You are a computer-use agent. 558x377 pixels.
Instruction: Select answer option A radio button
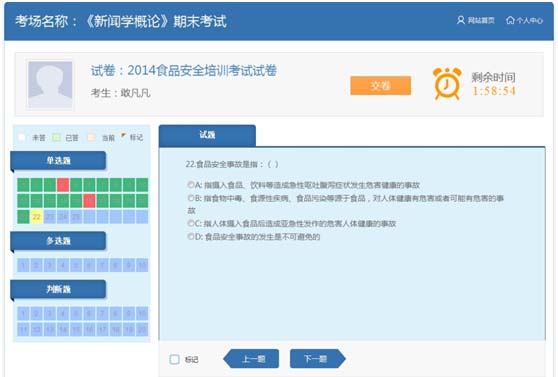click(191, 184)
